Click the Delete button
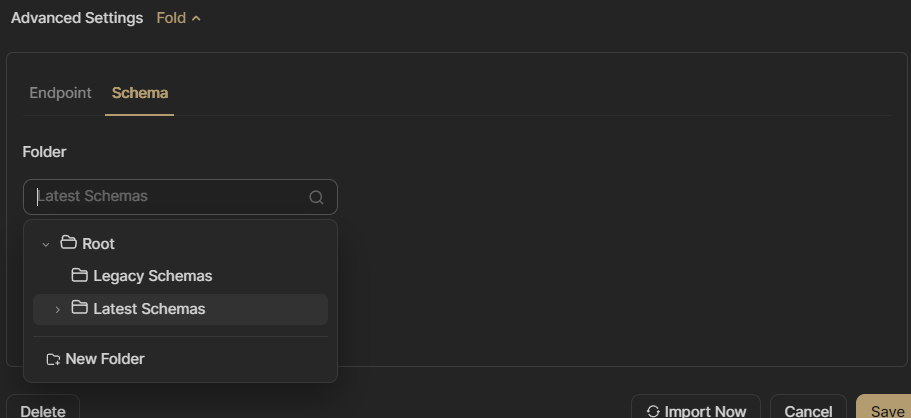This screenshot has height=418, width=911. pos(43,407)
